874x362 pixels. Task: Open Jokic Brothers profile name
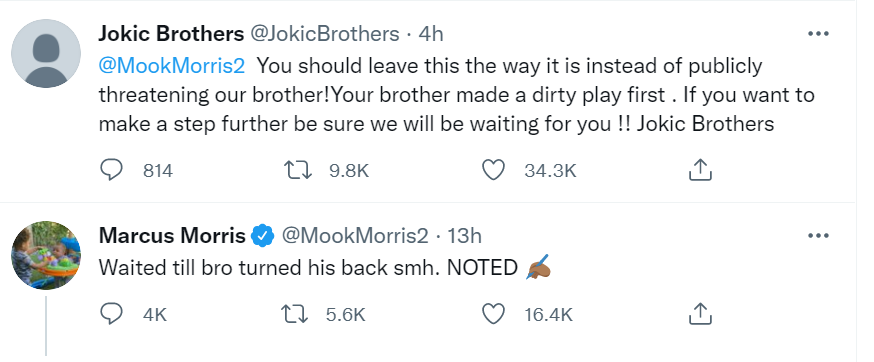[x=171, y=34]
